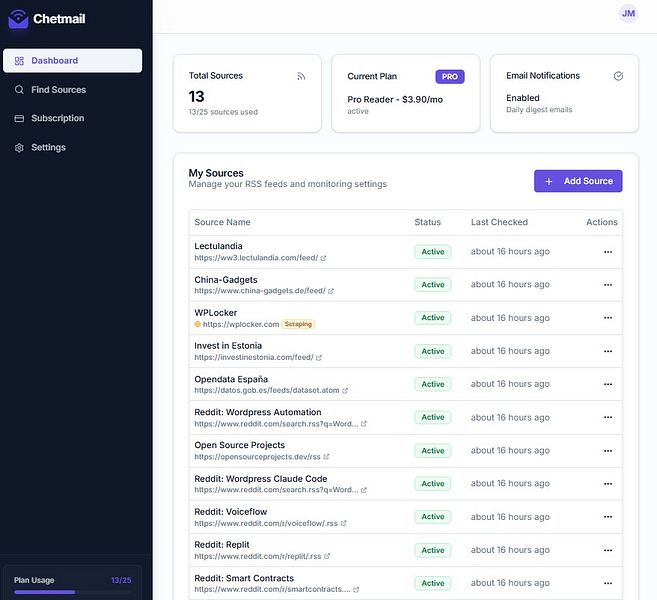This screenshot has height=600, width=657.
Task: Open external link icon for Invest in Estonia
Action: [x=319, y=358]
